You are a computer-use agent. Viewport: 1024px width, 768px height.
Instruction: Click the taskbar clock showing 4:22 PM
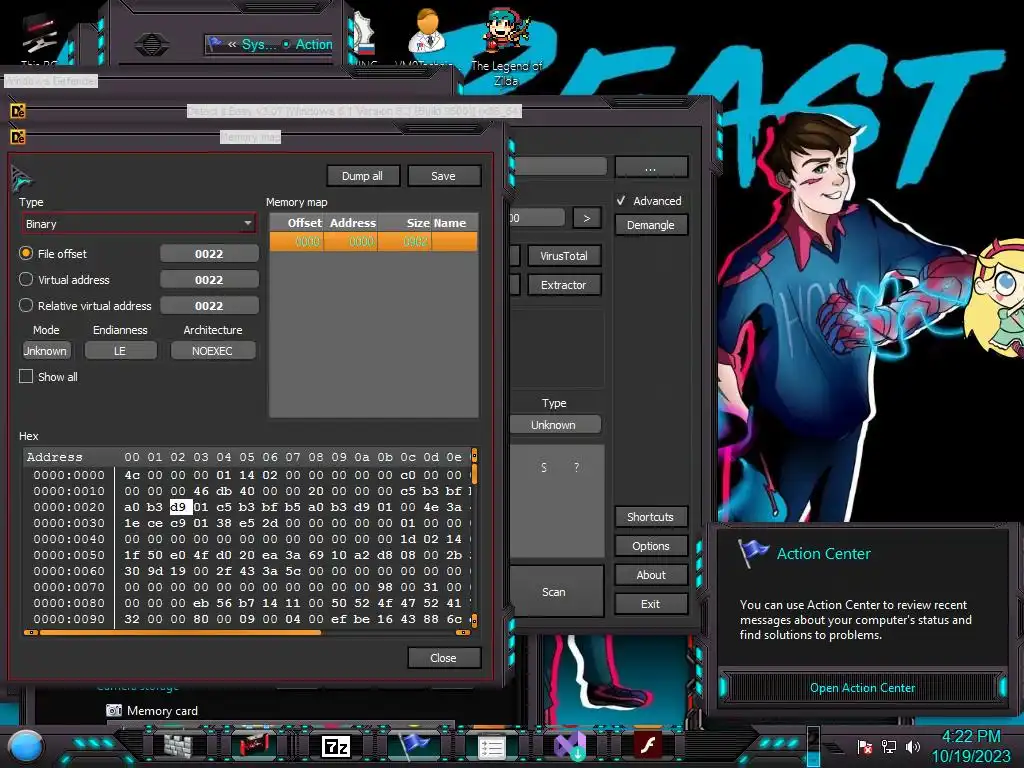[x=971, y=736]
